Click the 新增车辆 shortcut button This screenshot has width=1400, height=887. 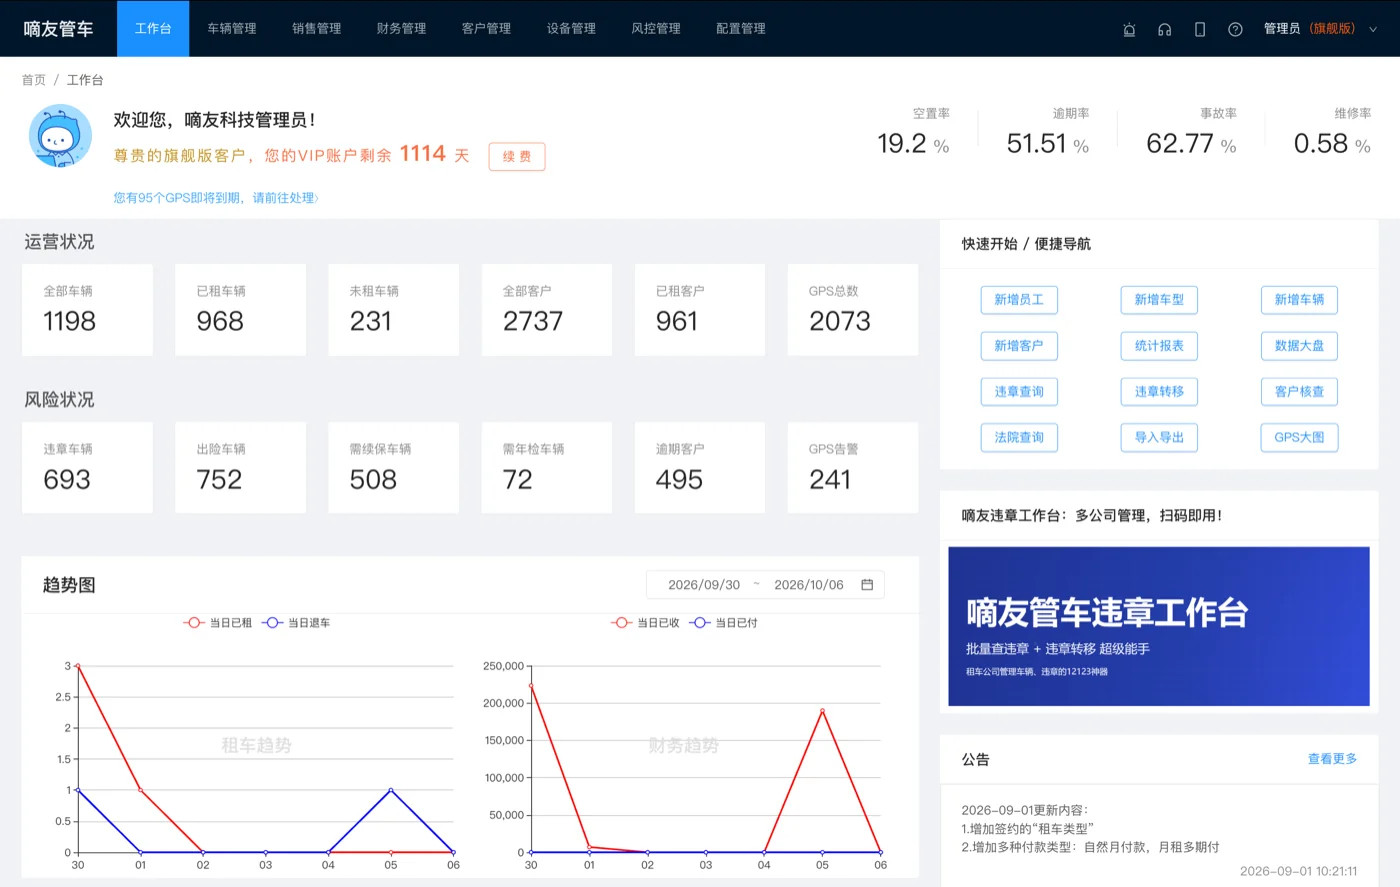point(1299,300)
